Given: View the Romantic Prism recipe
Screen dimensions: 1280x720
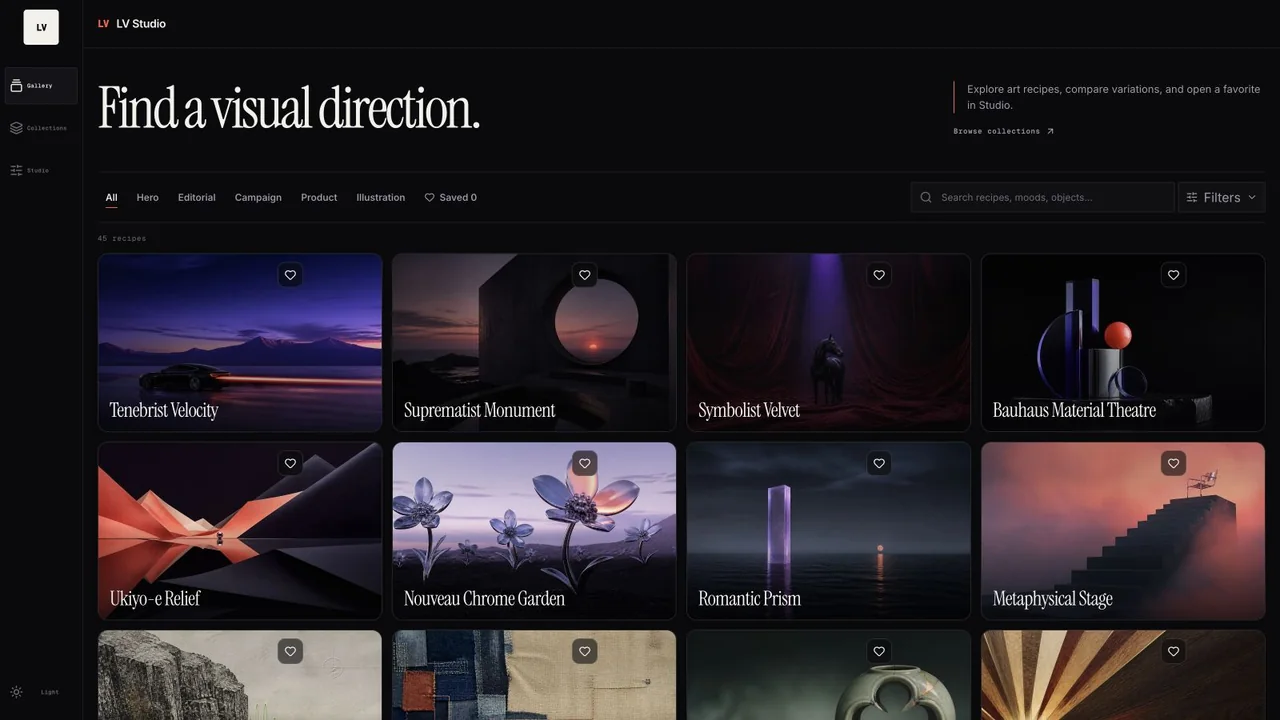Looking at the screenshot, I should pos(829,531).
